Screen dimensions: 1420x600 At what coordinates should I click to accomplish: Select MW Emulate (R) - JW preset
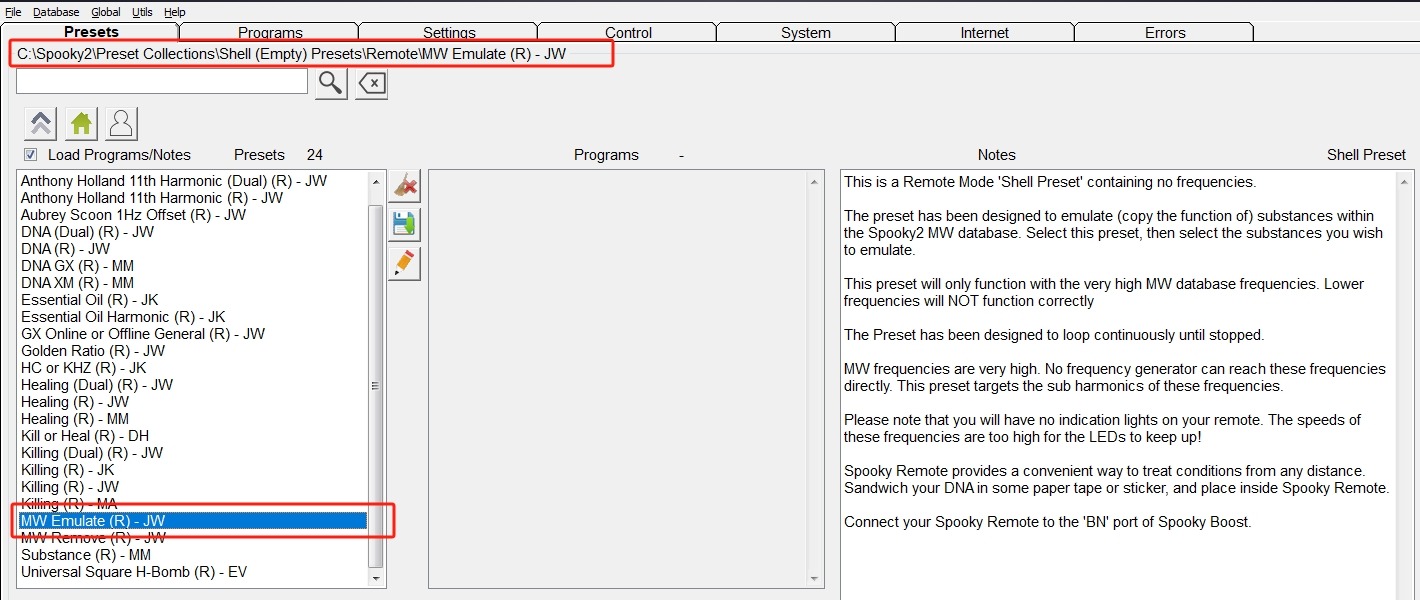[193, 521]
